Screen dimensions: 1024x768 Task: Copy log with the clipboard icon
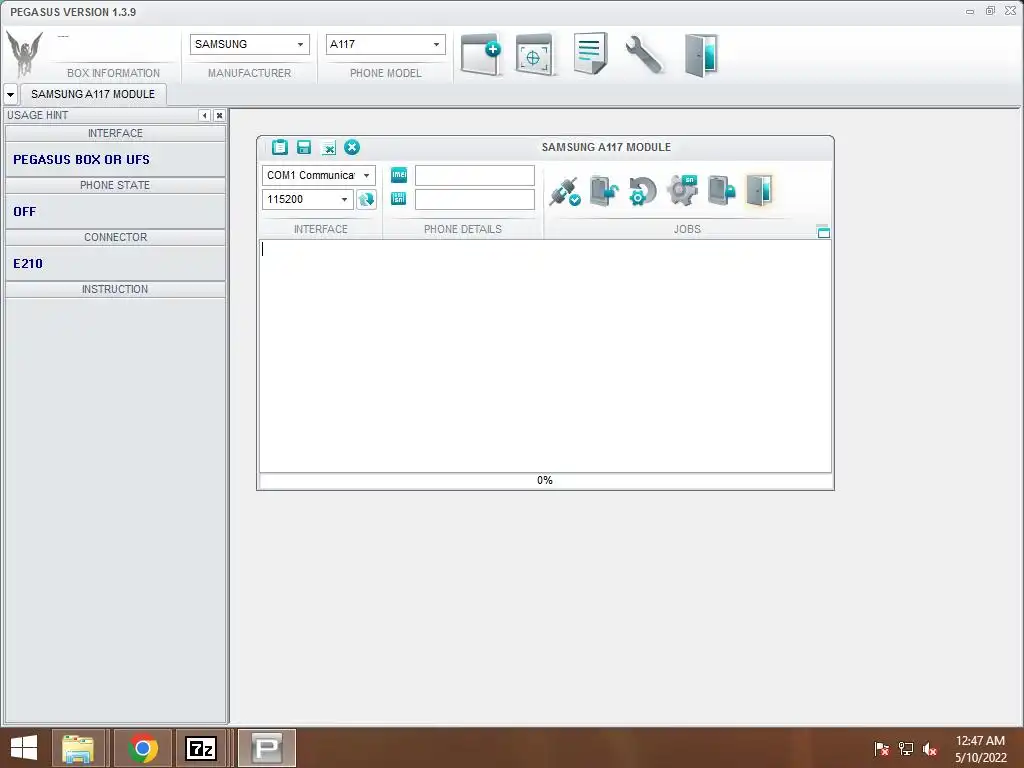280,147
